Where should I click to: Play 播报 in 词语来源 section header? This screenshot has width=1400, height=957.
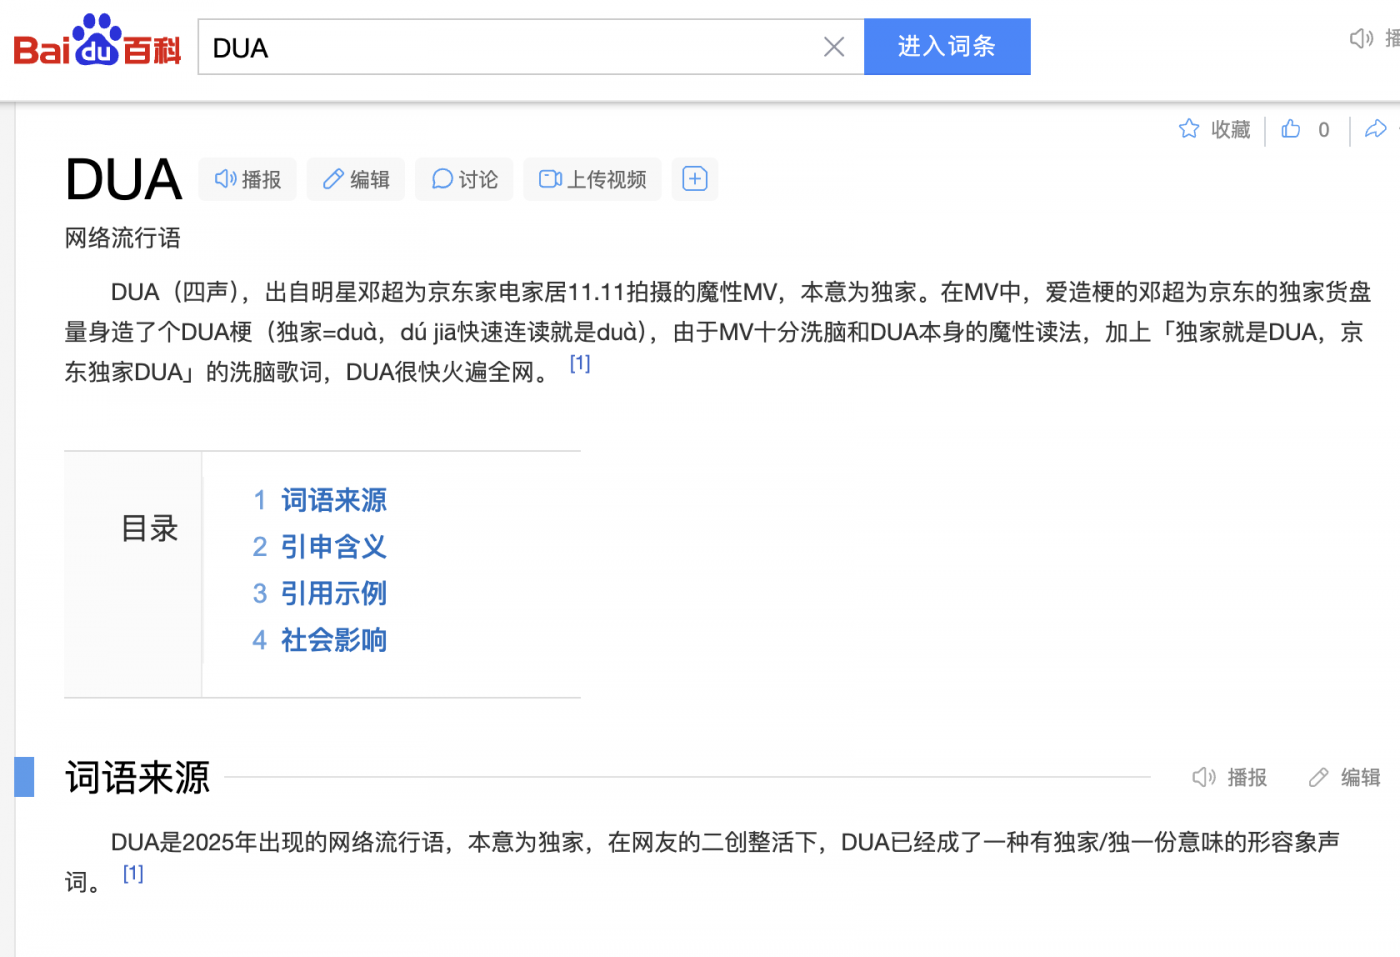[1230, 777]
